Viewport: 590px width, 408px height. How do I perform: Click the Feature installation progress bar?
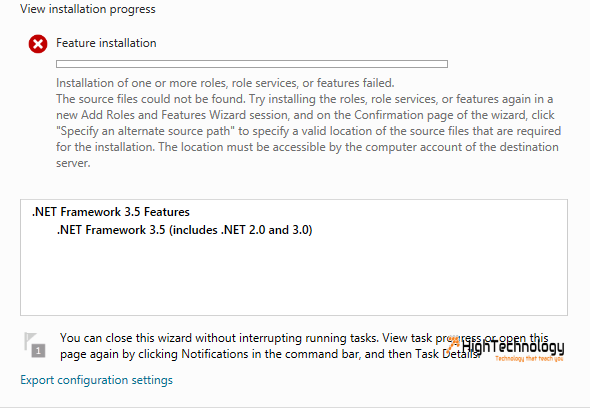click(x=252, y=64)
